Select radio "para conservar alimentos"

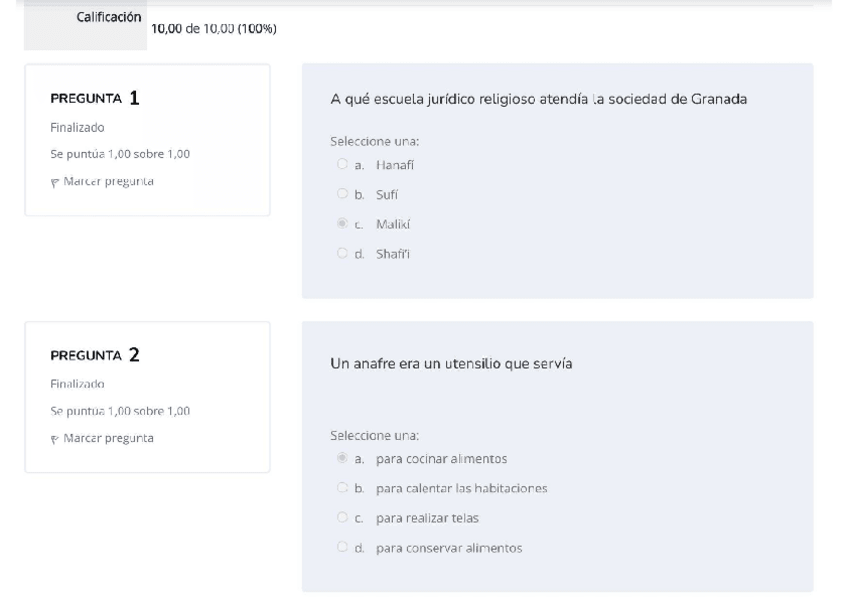[343, 548]
